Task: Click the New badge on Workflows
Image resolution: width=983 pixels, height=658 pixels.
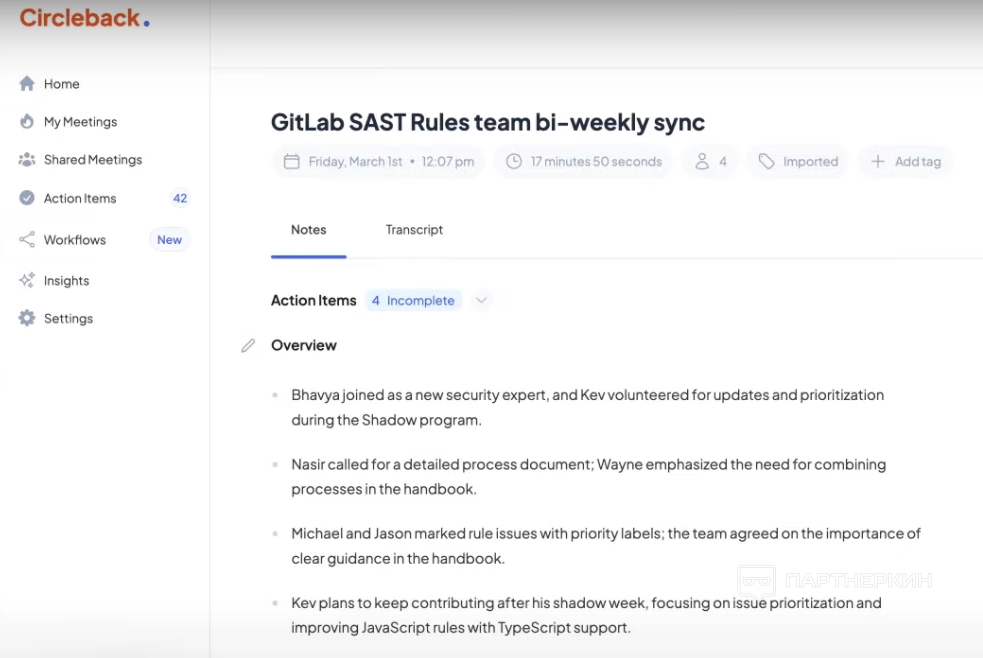Action: pos(169,239)
